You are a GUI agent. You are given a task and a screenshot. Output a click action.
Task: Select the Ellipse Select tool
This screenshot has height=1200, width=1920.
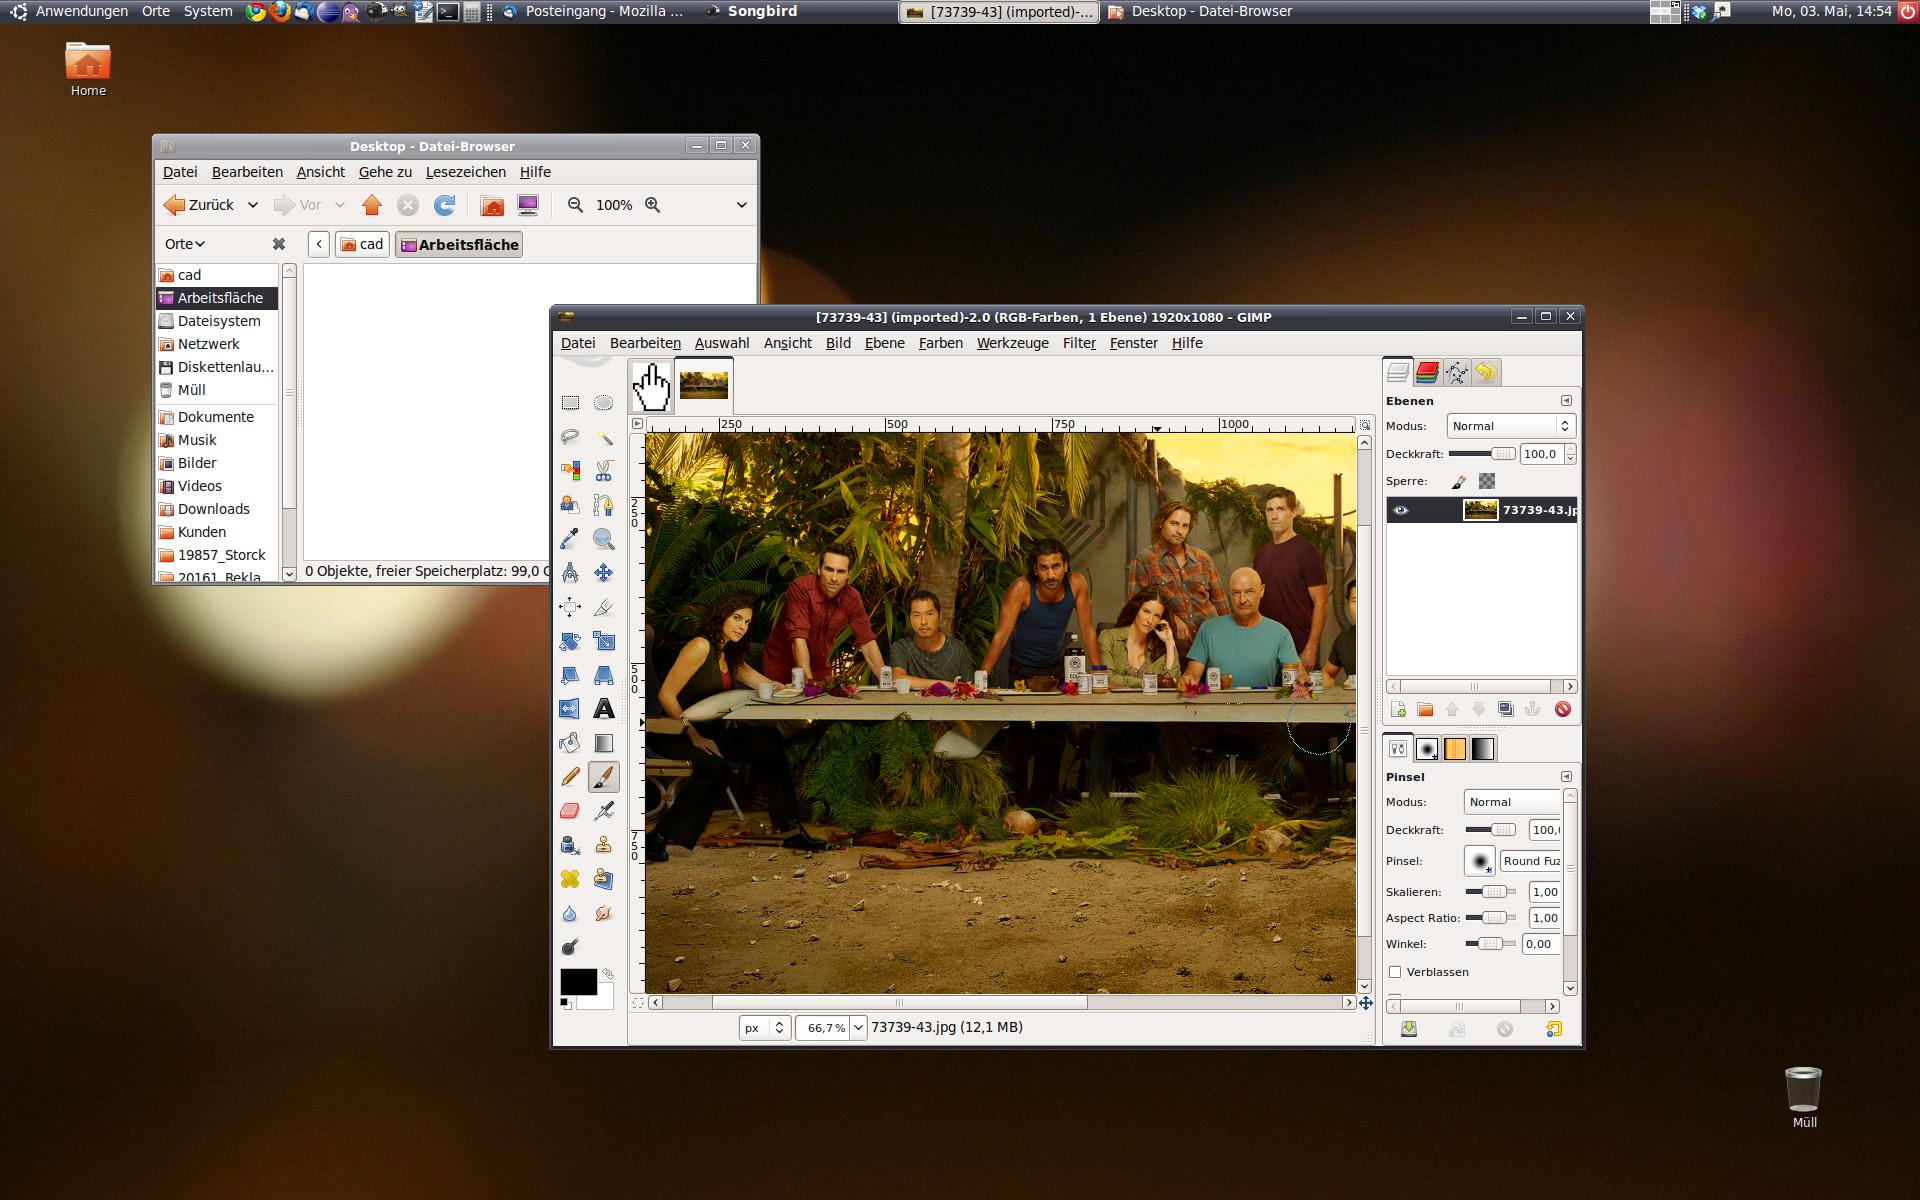pyautogui.click(x=603, y=403)
